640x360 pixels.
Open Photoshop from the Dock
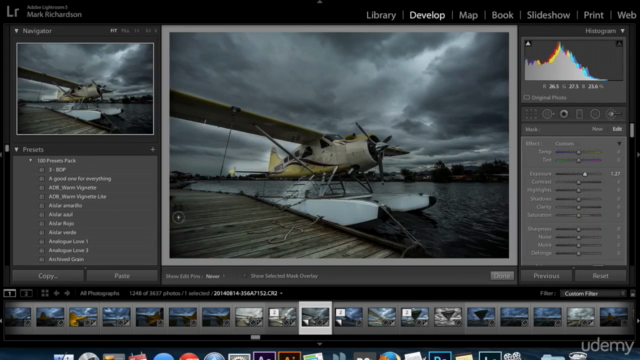coord(440,356)
